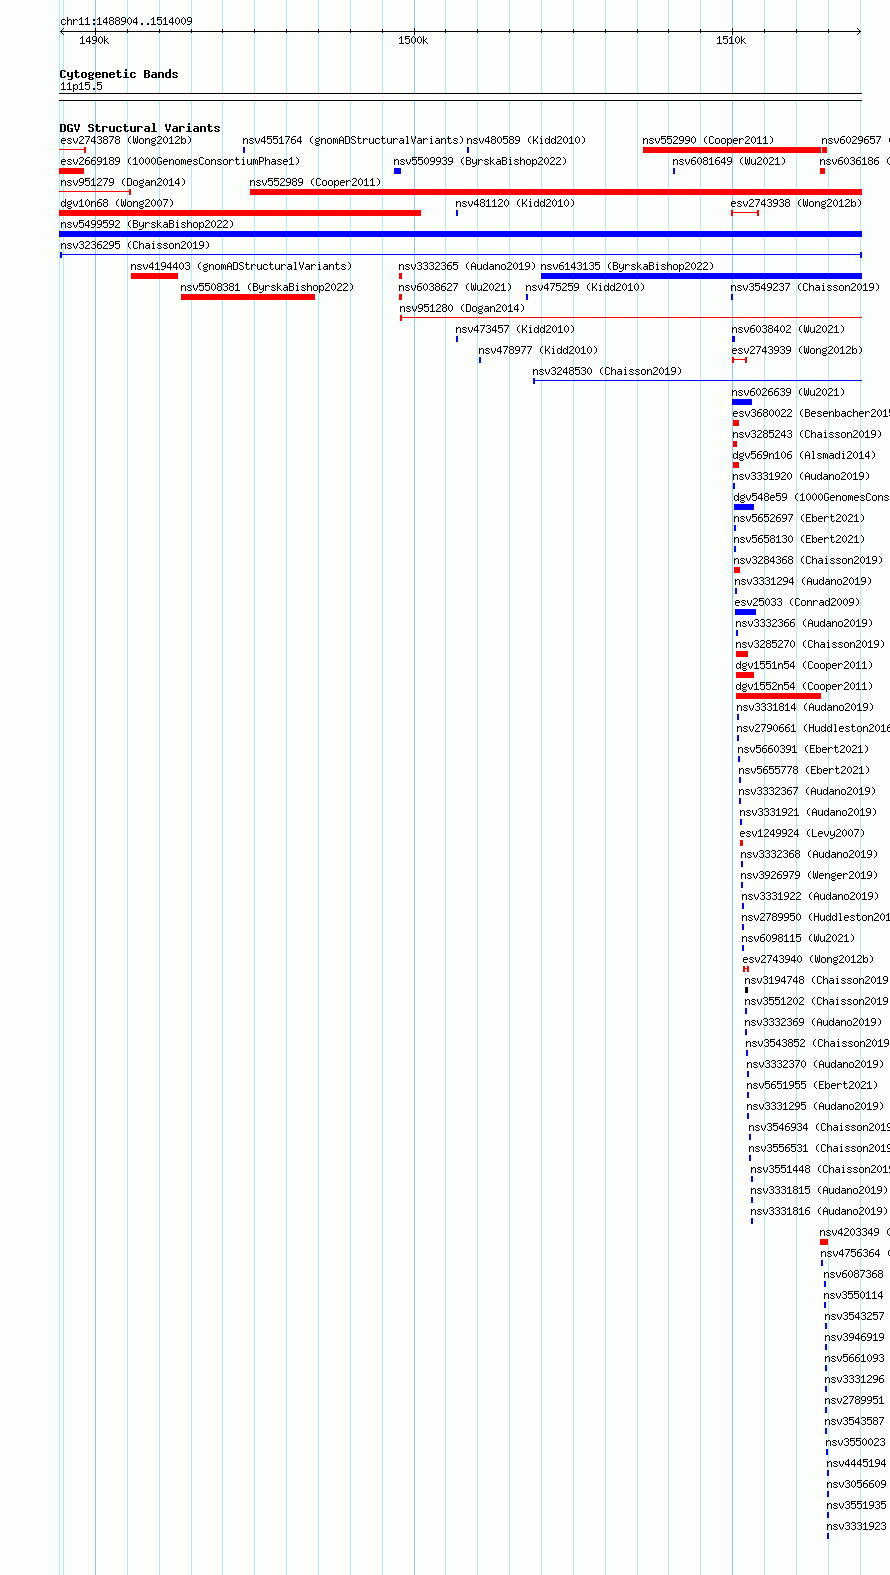Viewport: 890px width, 1575px height.
Task: Select dgv548e59 1000Genomes variant label
Action: tap(811, 497)
